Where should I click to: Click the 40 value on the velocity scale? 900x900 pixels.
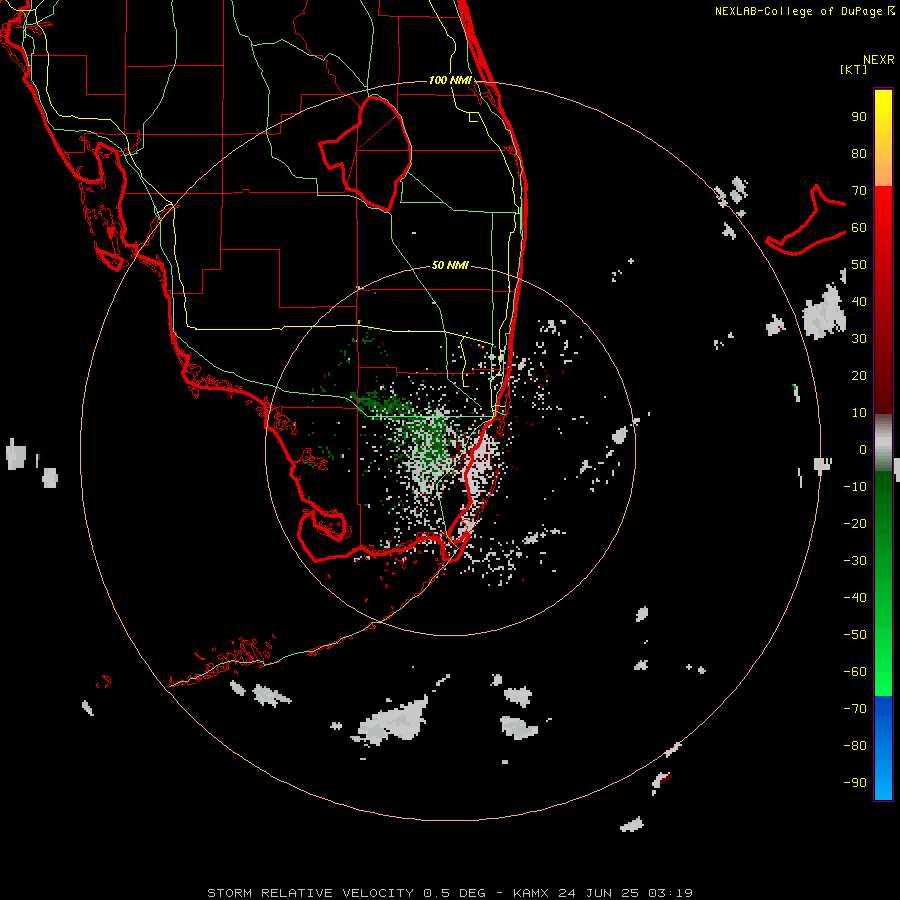coord(859,302)
